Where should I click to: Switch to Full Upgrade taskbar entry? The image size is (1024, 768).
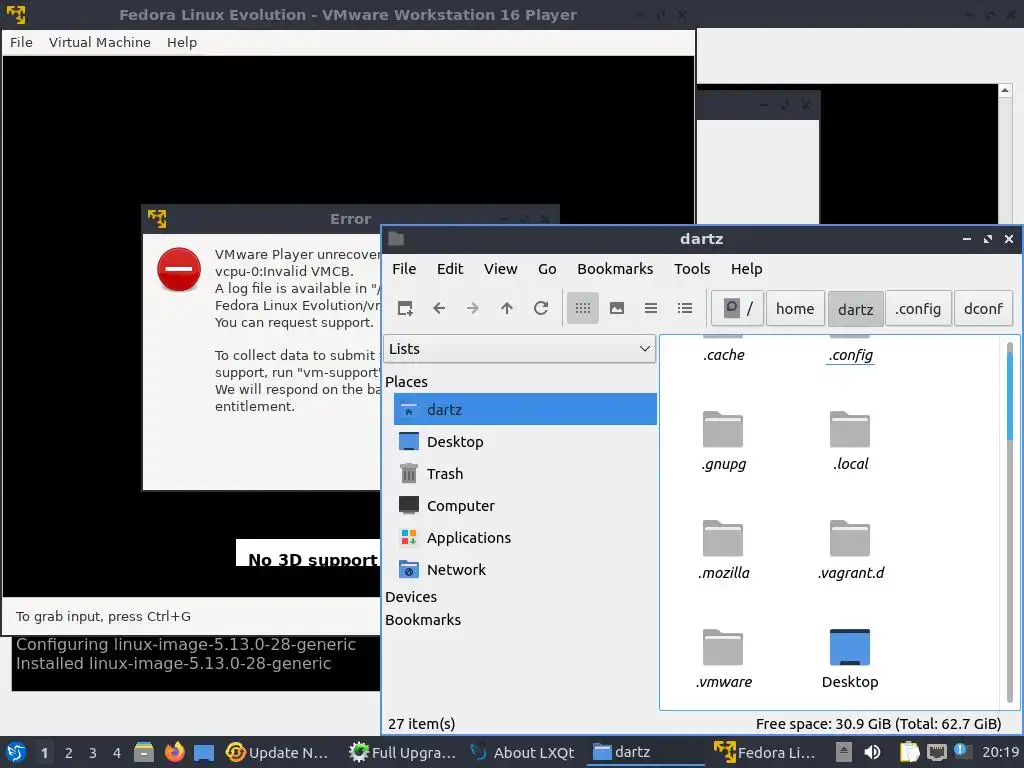point(402,752)
